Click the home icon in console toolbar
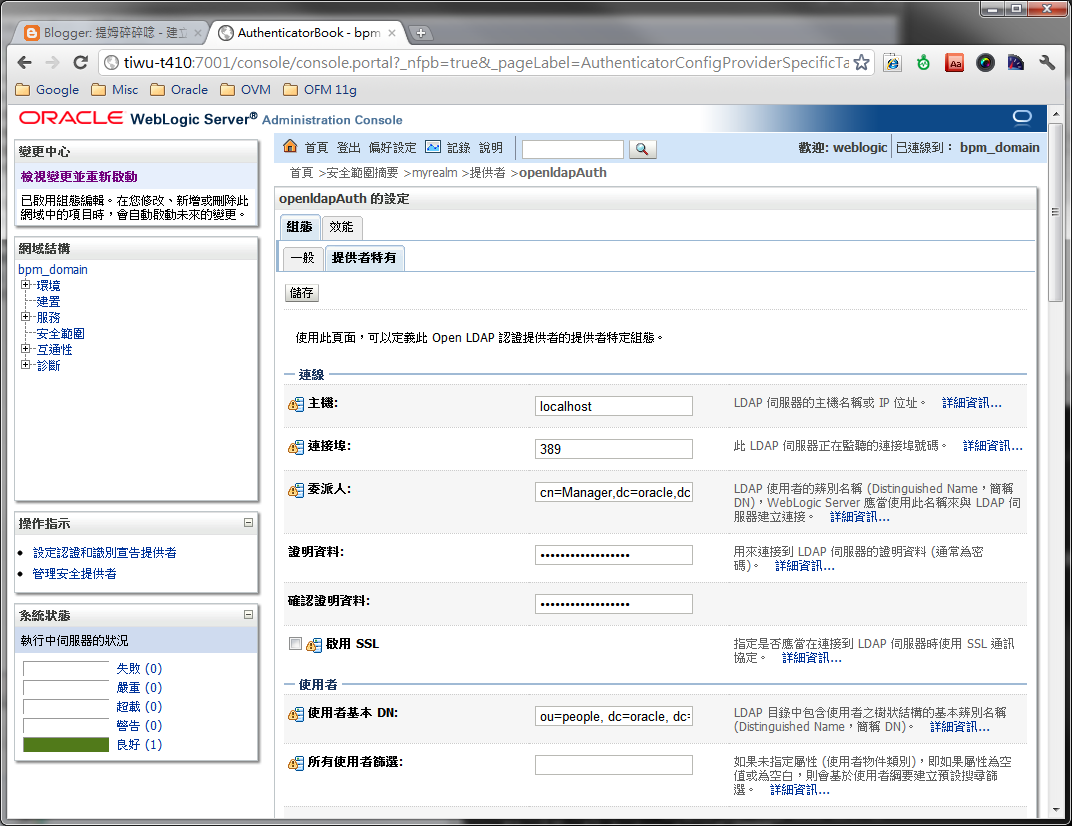The width and height of the screenshot is (1072, 826). 290,146
